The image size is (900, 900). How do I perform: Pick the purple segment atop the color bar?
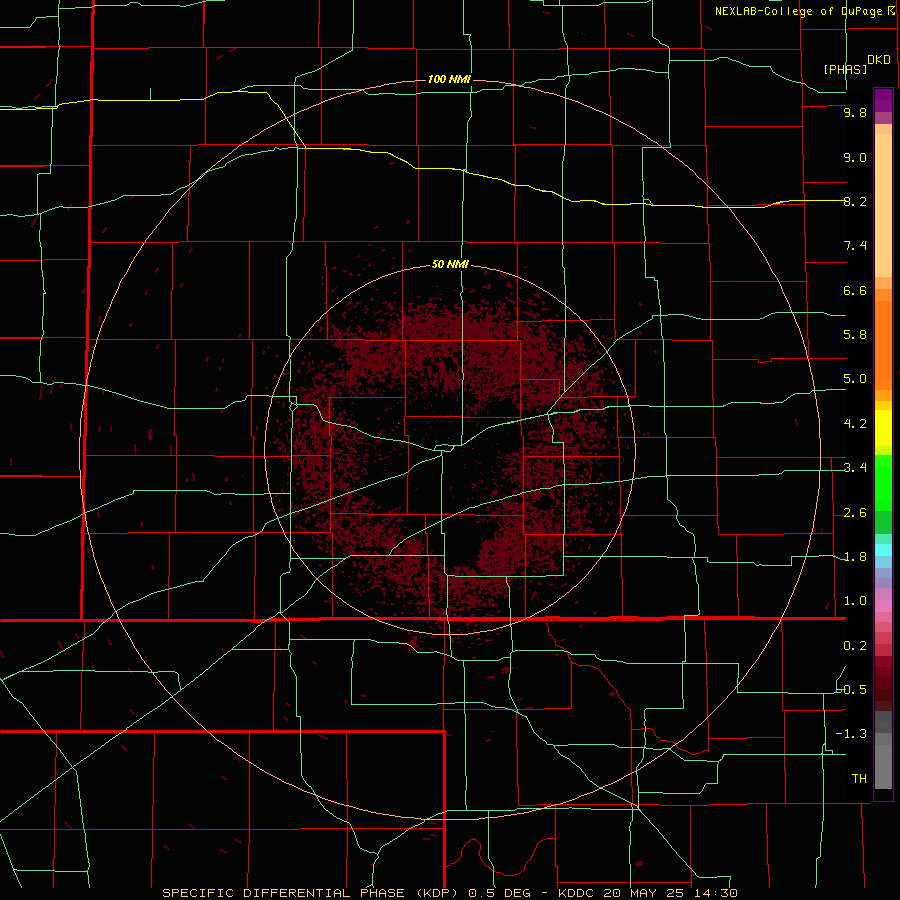pyautogui.click(x=883, y=101)
